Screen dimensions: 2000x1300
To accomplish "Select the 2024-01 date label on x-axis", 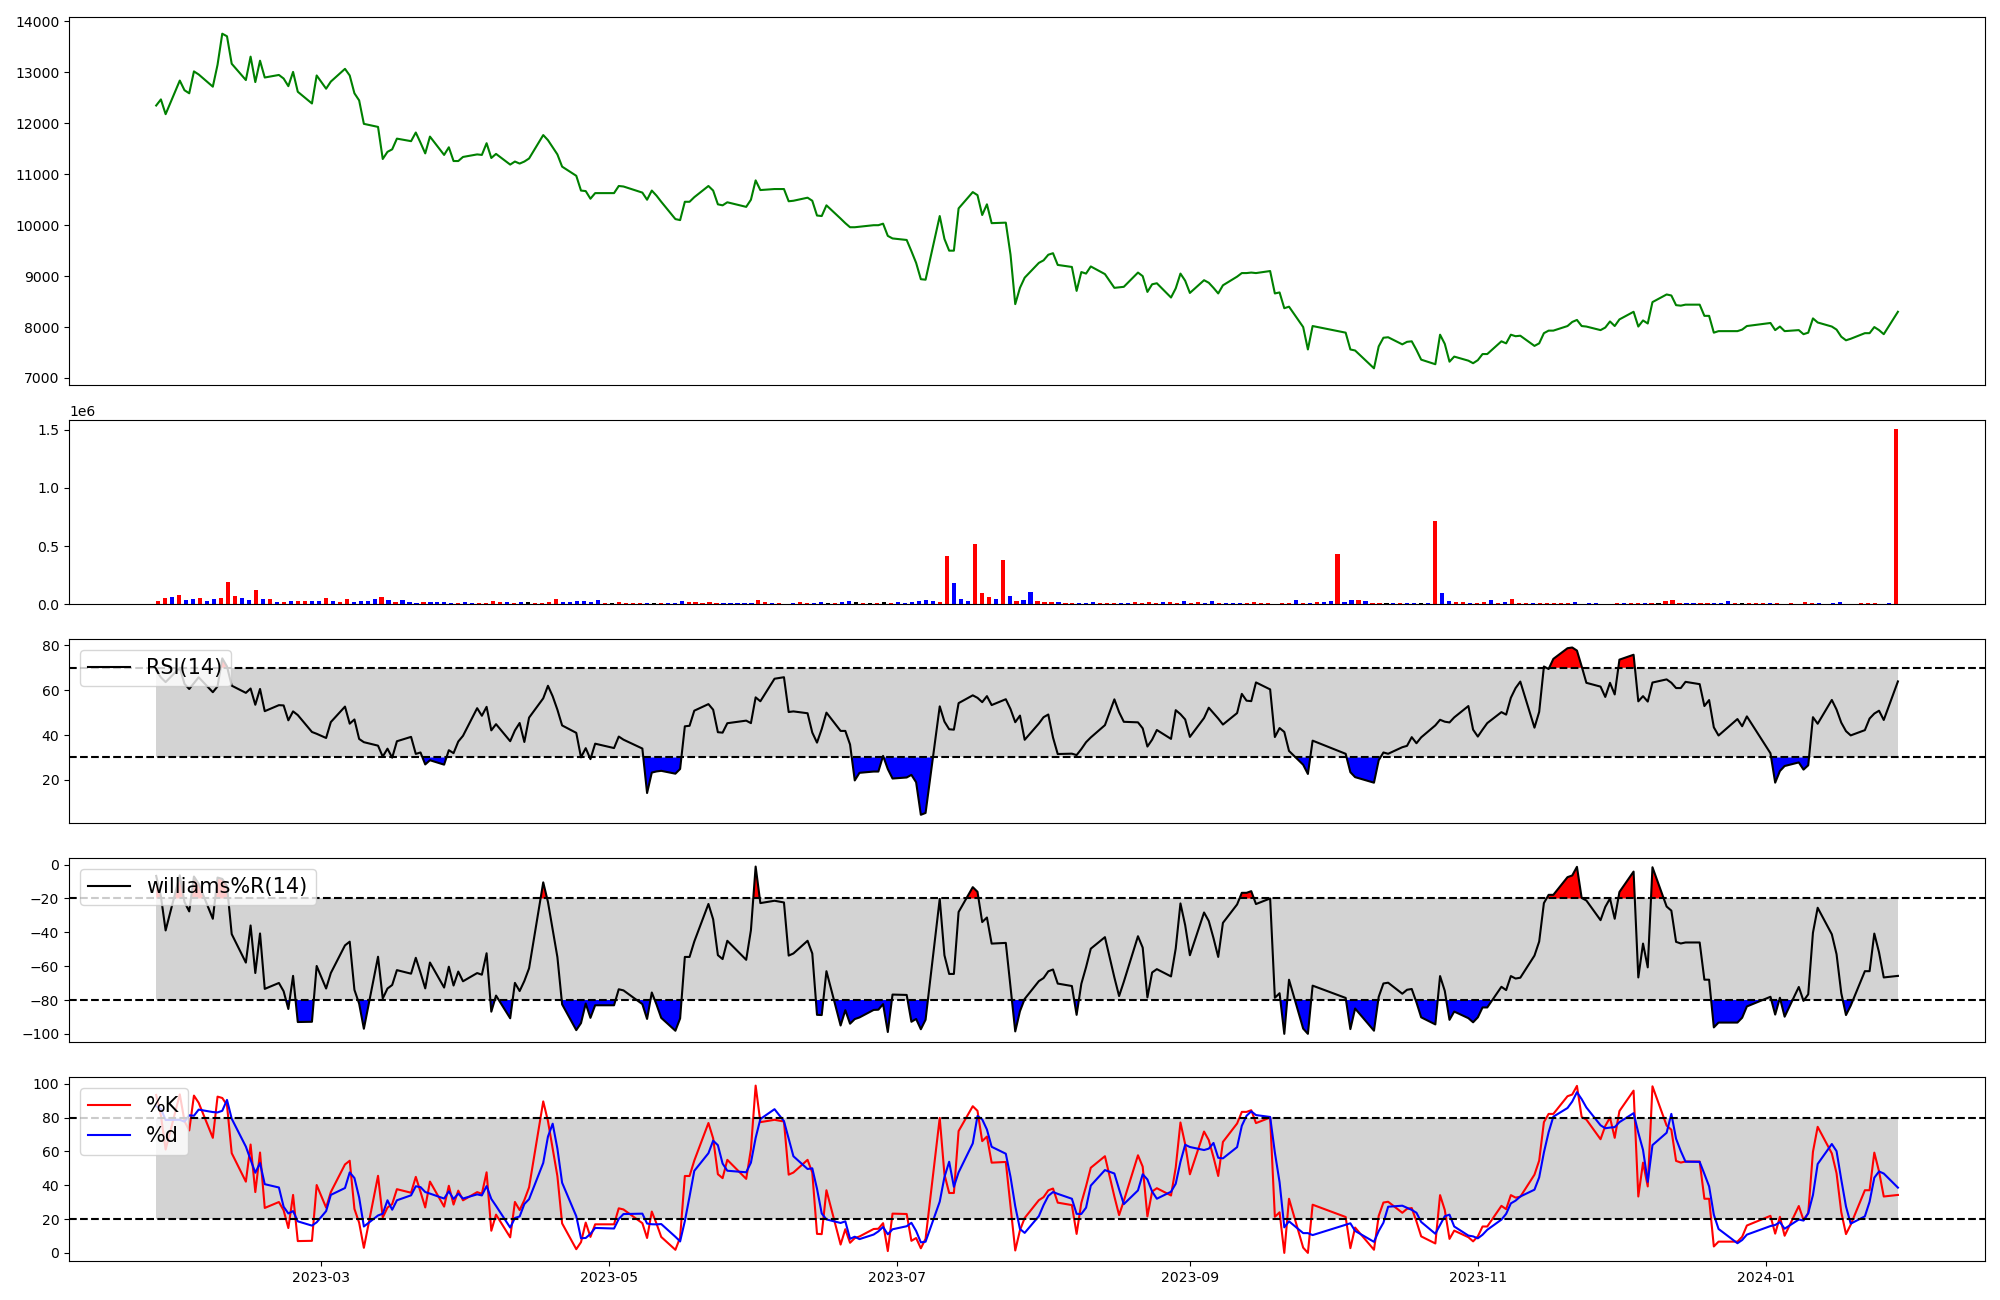I will (1766, 1277).
